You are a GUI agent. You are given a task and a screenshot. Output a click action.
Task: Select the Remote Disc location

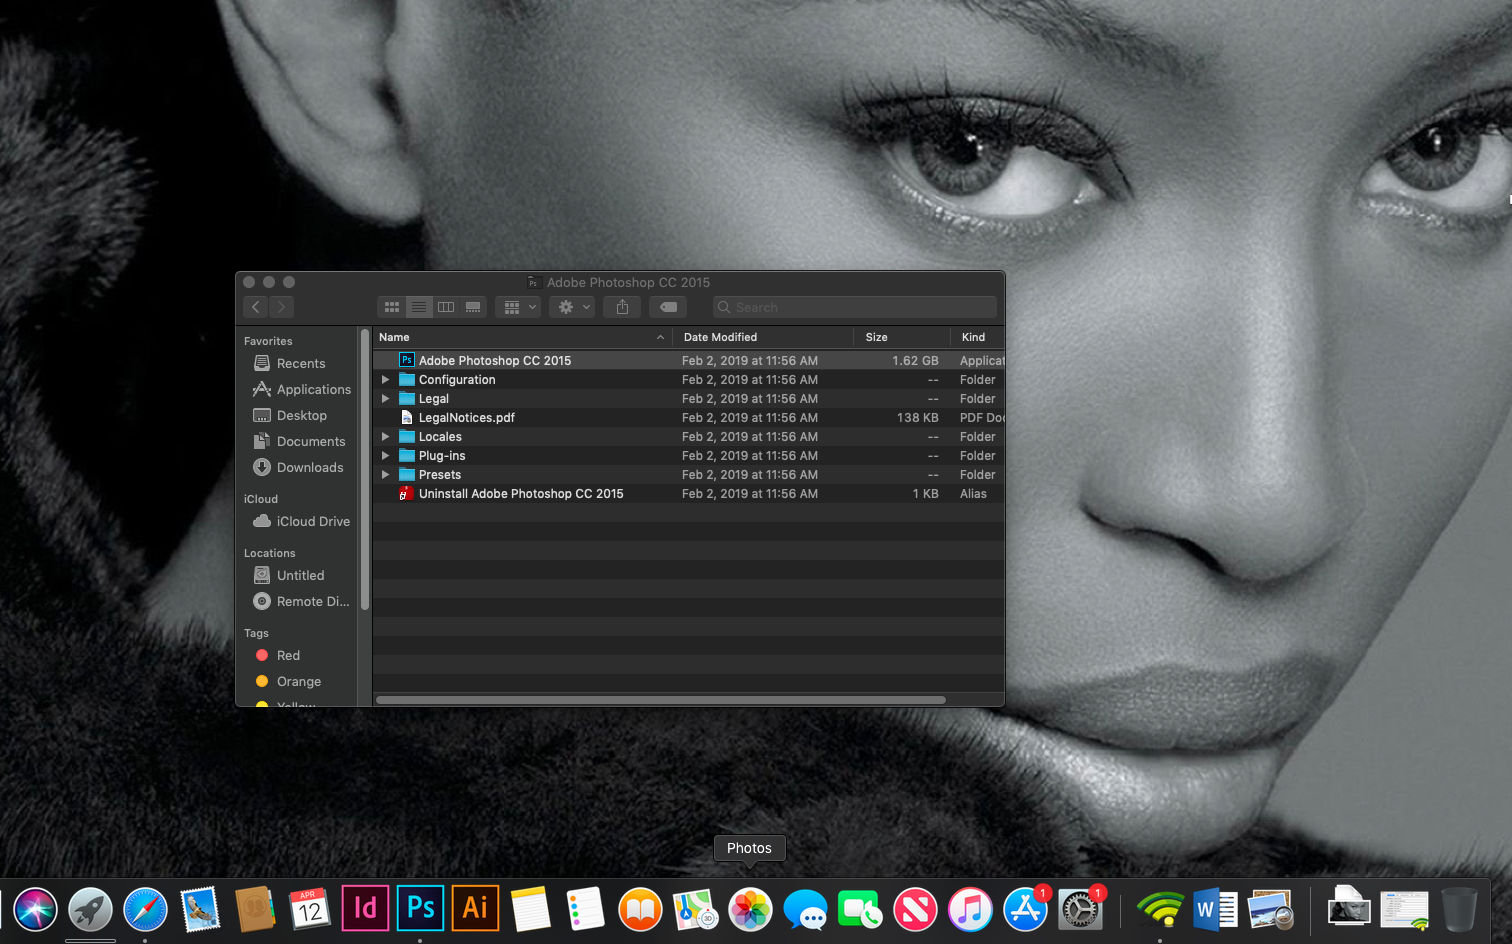[300, 602]
